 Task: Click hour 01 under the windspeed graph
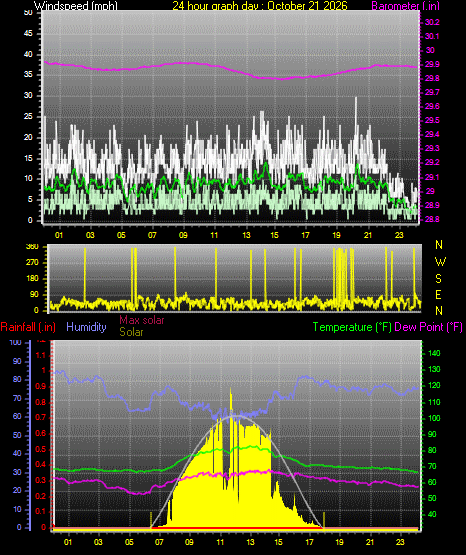coord(59,235)
